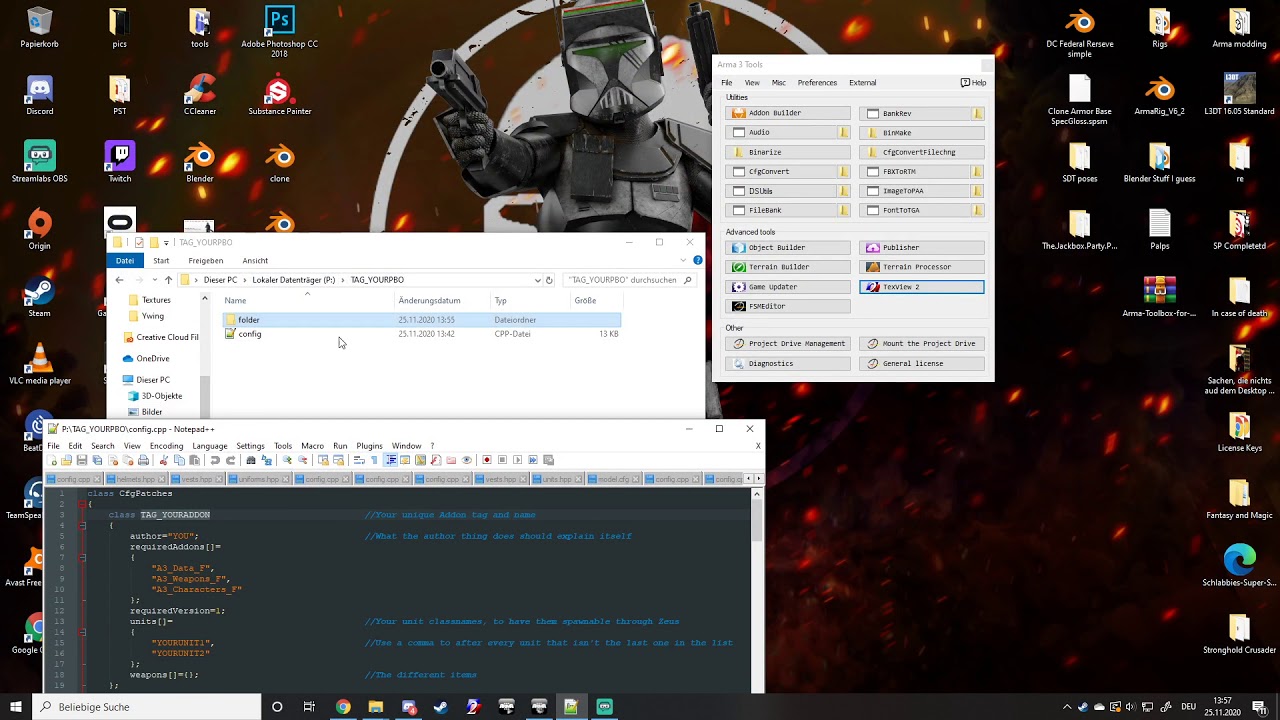Toggle word wrap icon in Notepad++ toolbar
Image resolution: width=1280 pixels, height=720 pixels.
359,460
